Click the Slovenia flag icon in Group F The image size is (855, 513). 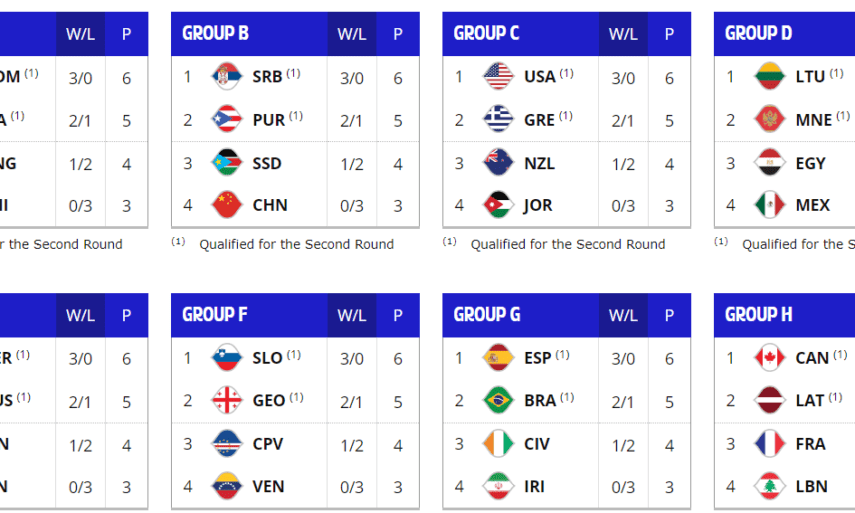point(227,358)
